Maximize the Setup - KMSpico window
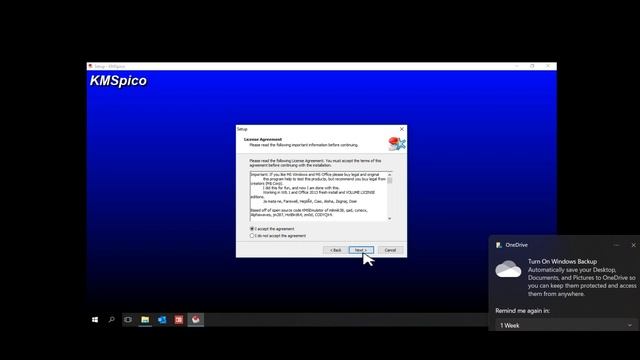640x360 pixels. click(532, 66)
